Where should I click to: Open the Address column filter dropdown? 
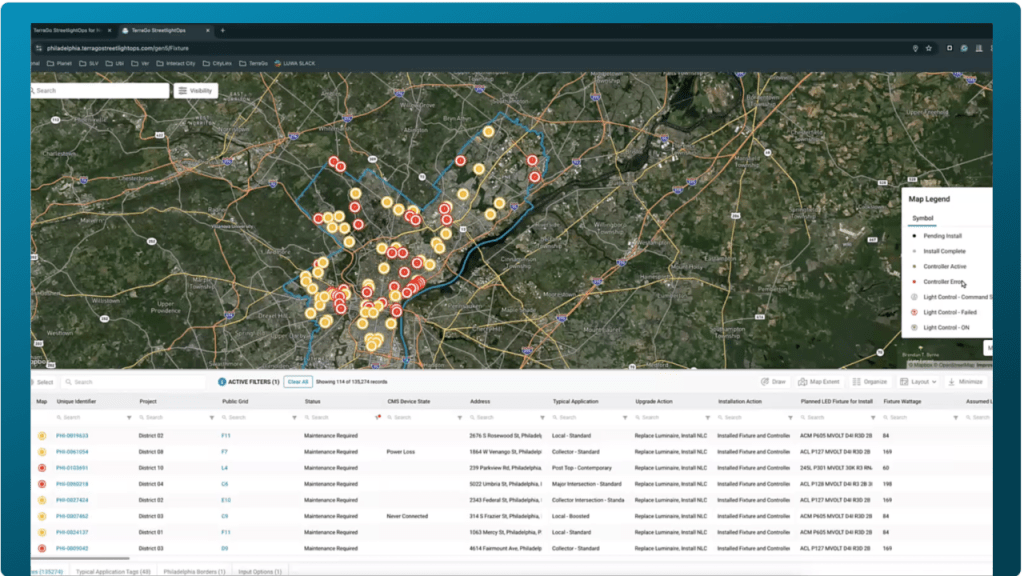541,417
